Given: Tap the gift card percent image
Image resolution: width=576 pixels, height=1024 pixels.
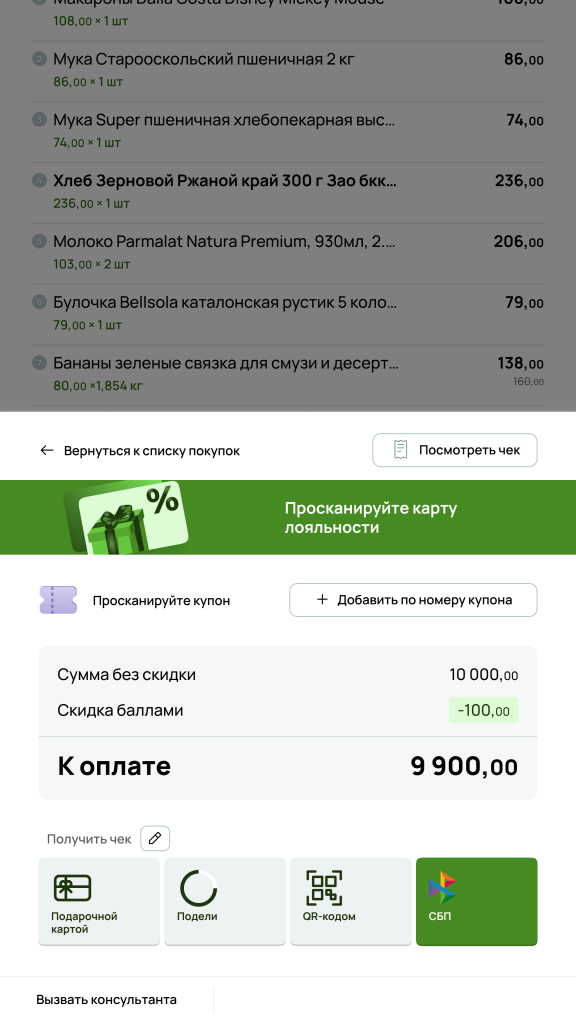Looking at the screenshot, I should point(125,518).
